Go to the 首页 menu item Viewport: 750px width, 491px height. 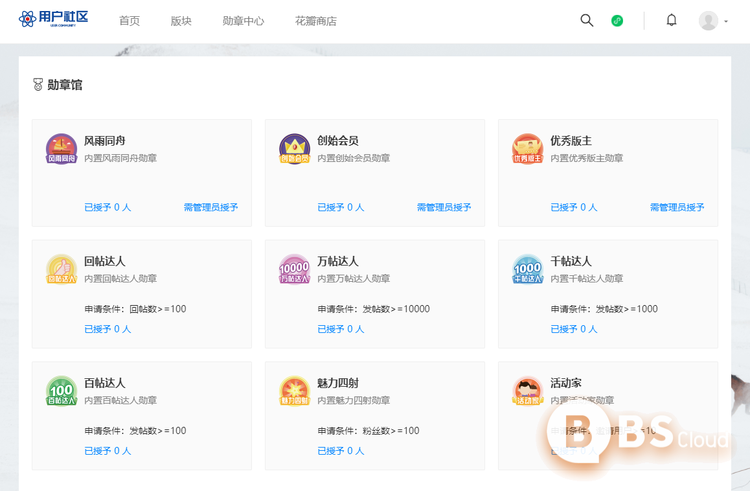point(129,21)
